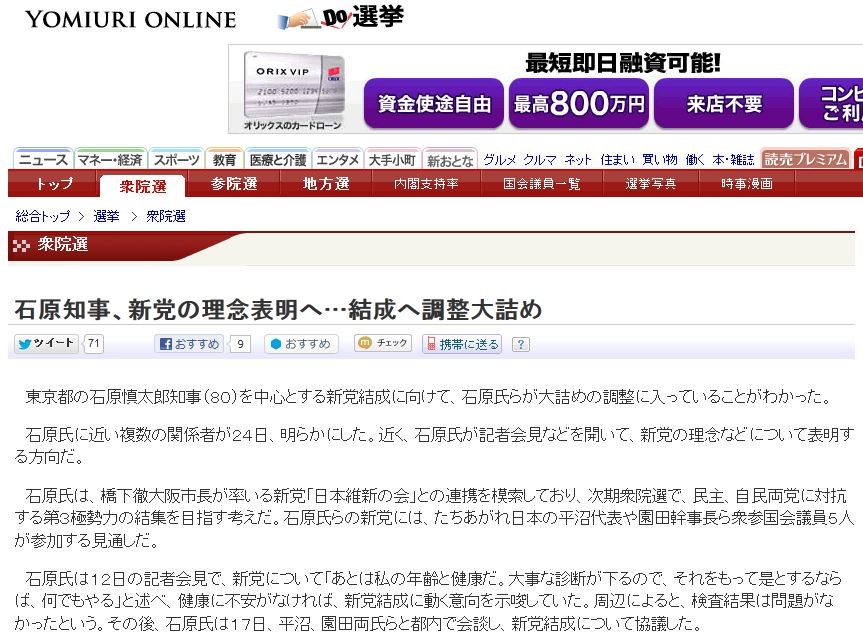The height and width of the screenshot is (641, 863).
Task: Click the Facebook おすすめ button
Action: (x=189, y=344)
